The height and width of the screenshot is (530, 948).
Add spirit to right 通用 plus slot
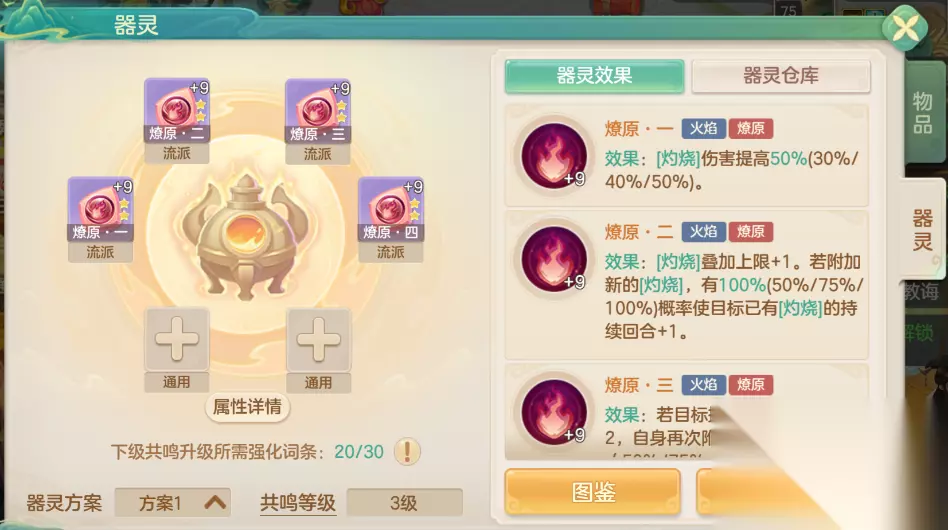point(318,339)
